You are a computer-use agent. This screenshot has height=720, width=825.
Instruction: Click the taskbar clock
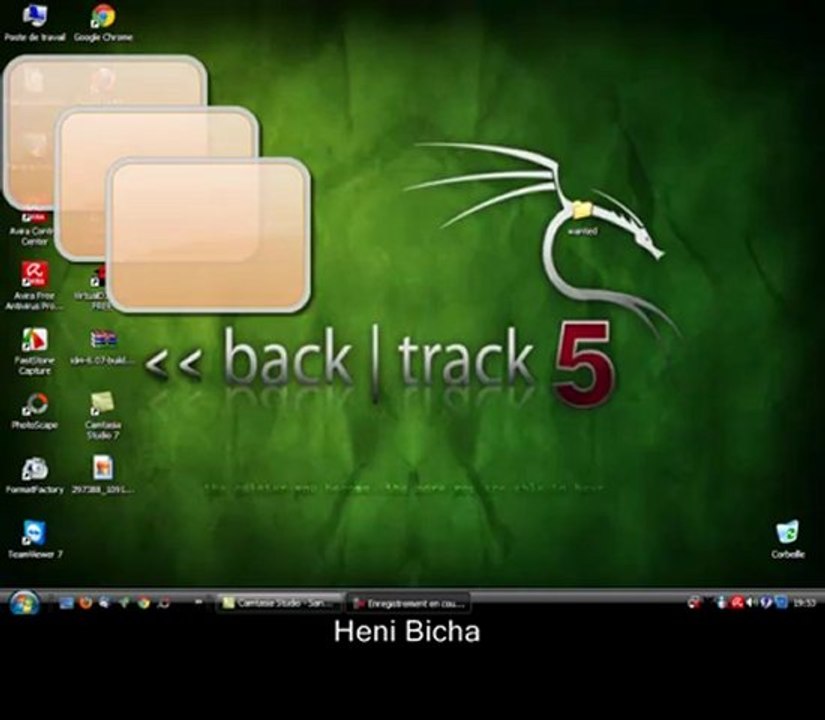click(x=805, y=603)
